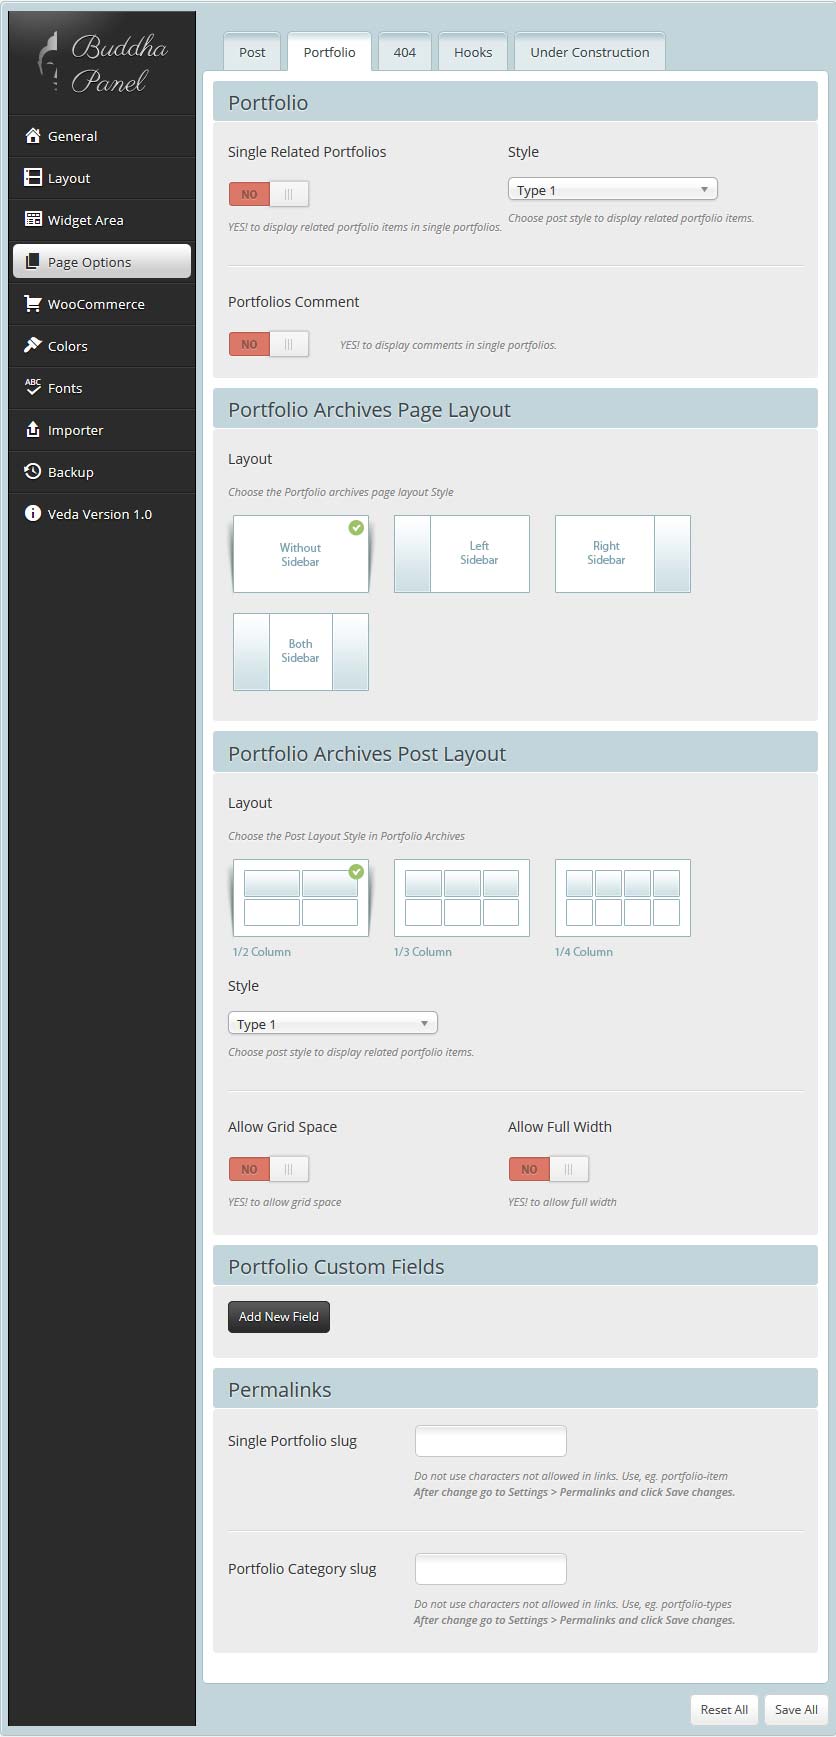Click the Add New Field button
The height and width of the screenshot is (1737, 836).
(278, 1317)
